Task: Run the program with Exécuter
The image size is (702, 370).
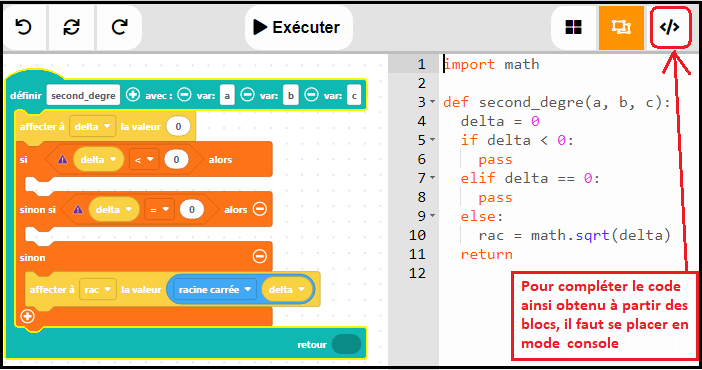Action: coord(299,27)
